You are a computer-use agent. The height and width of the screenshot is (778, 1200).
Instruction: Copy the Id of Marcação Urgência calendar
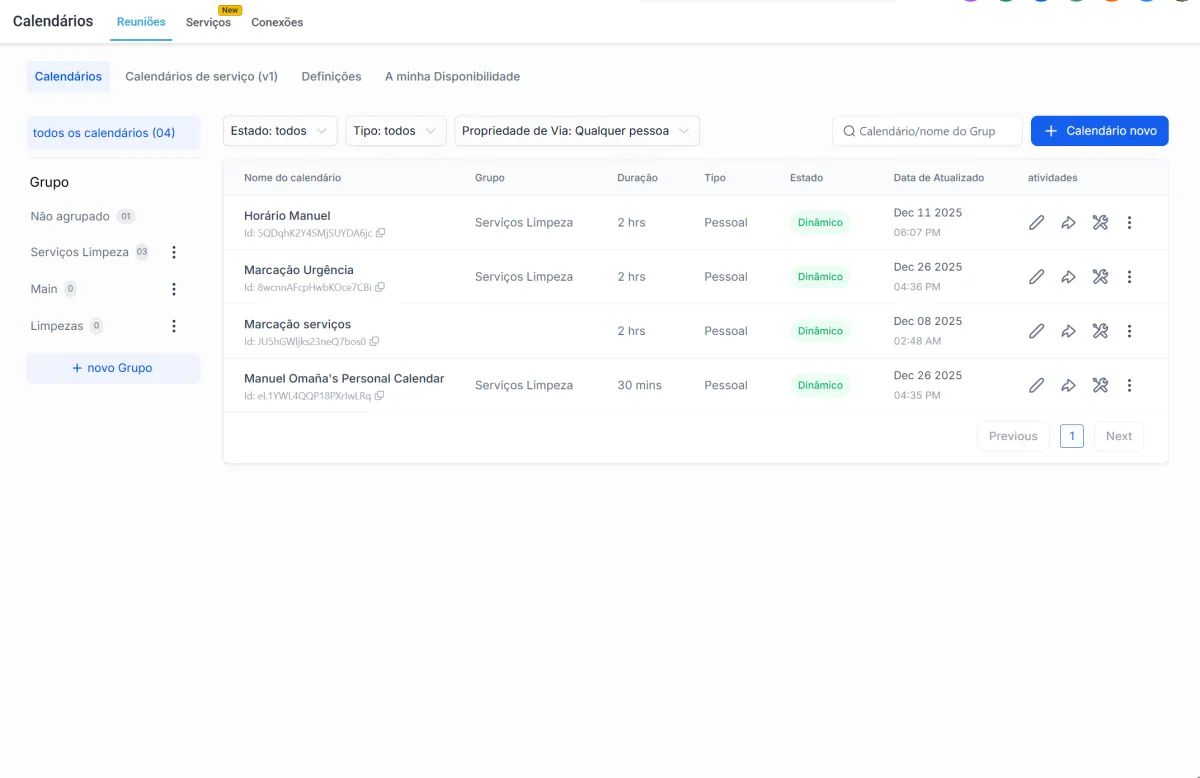click(380, 287)
